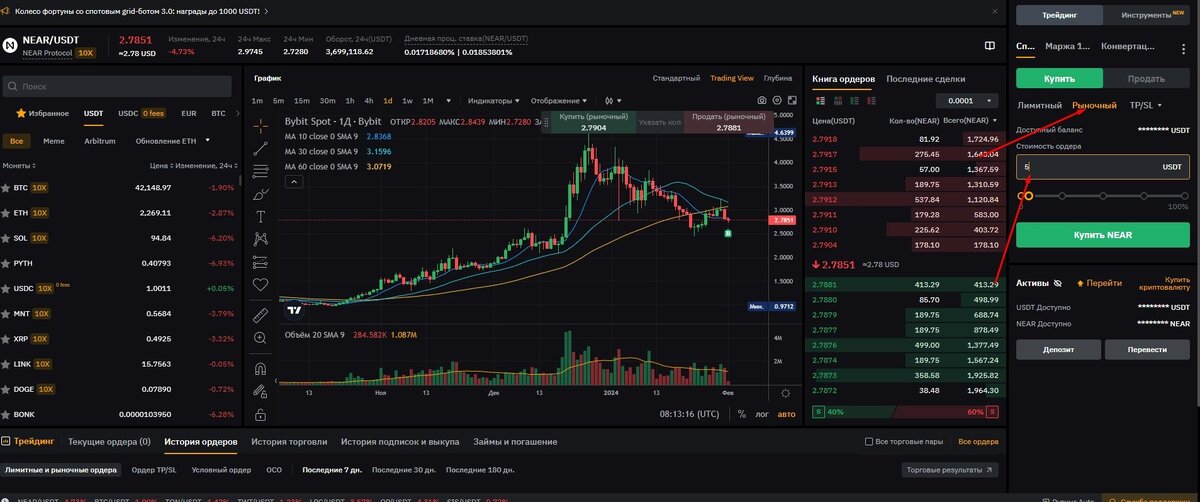
Task: Click the 'Купить NEAR' button
Action: [1103, 234]
